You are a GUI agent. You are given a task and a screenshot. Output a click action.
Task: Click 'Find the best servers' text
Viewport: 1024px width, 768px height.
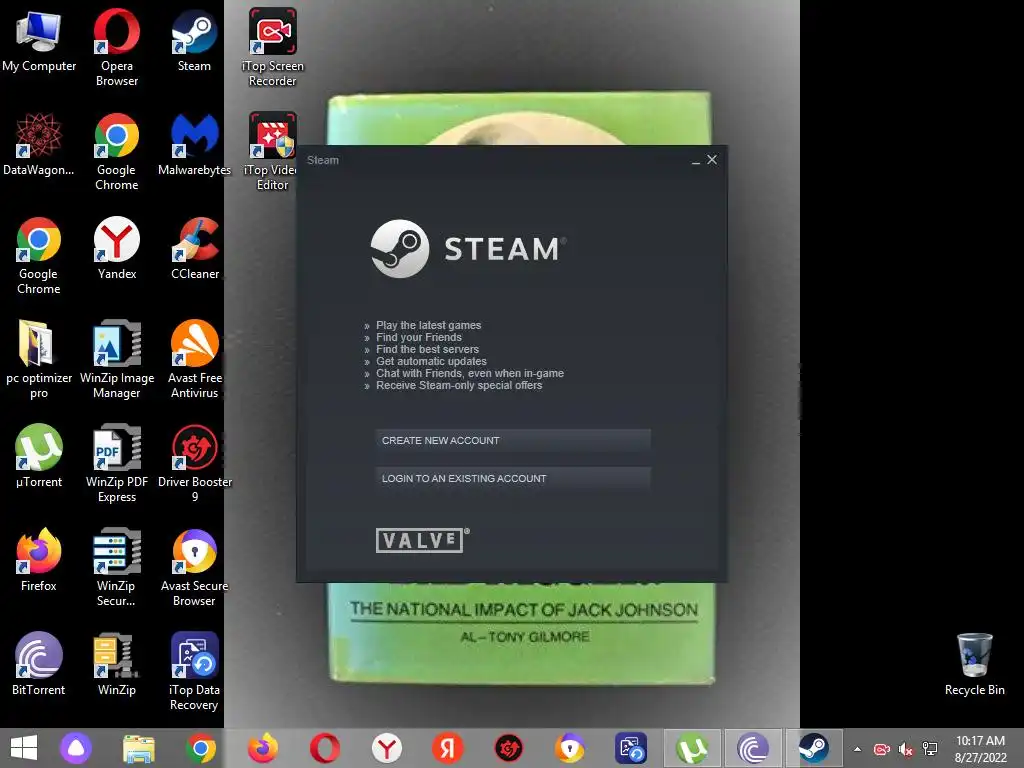(427, 349)
